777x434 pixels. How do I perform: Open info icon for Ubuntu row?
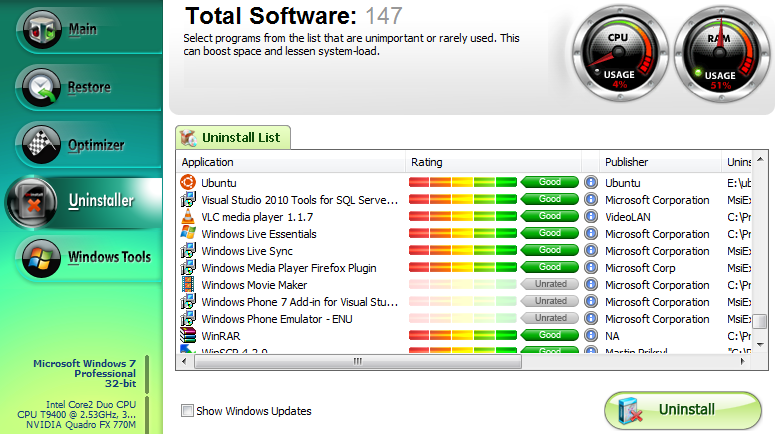pyautogui.click(x=591, y=182)
